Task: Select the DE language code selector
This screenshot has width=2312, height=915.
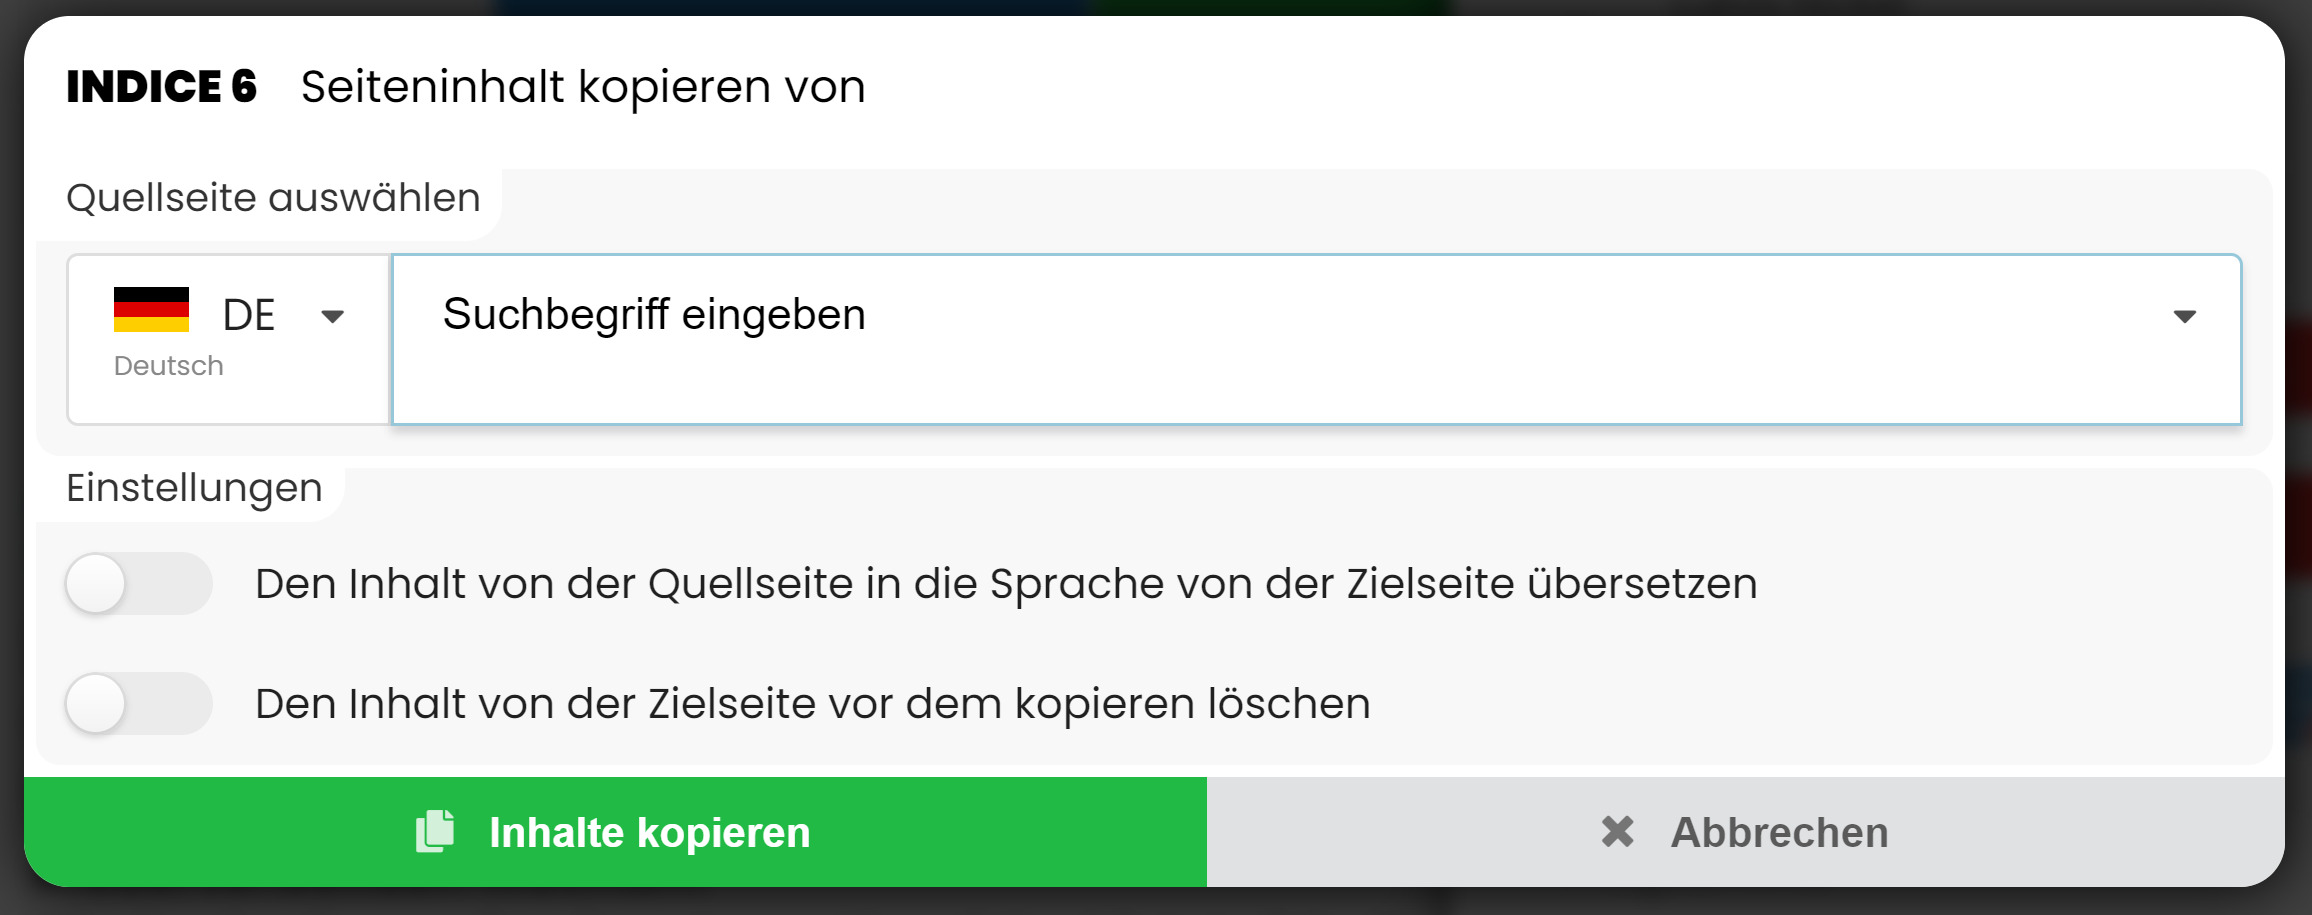Action: coord(248,315)
